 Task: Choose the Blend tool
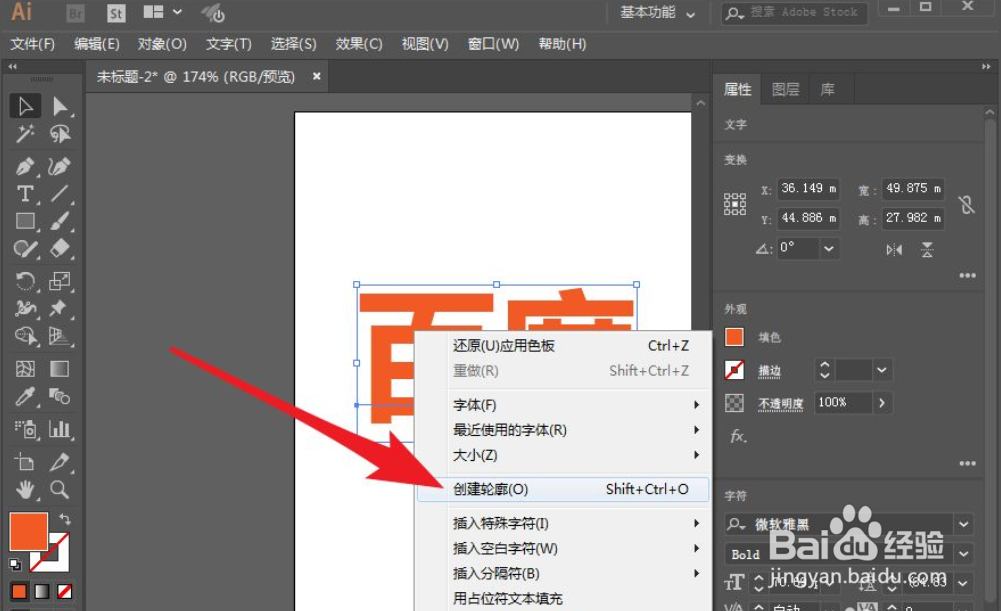coord(60,396)
